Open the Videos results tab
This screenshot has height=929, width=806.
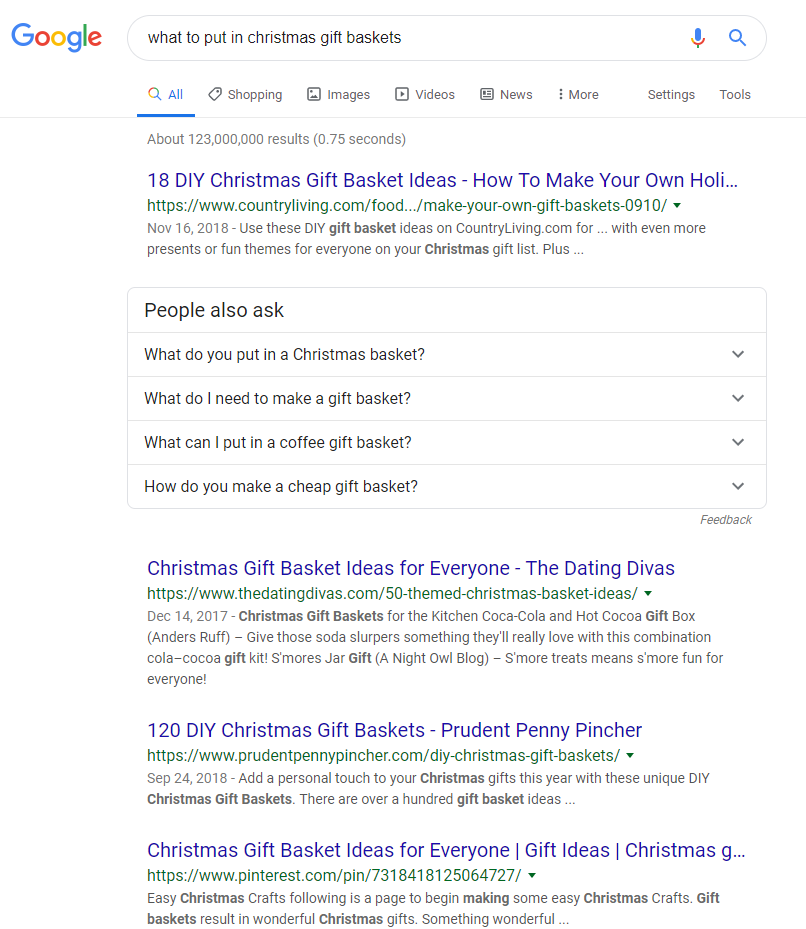pos(425,95)
